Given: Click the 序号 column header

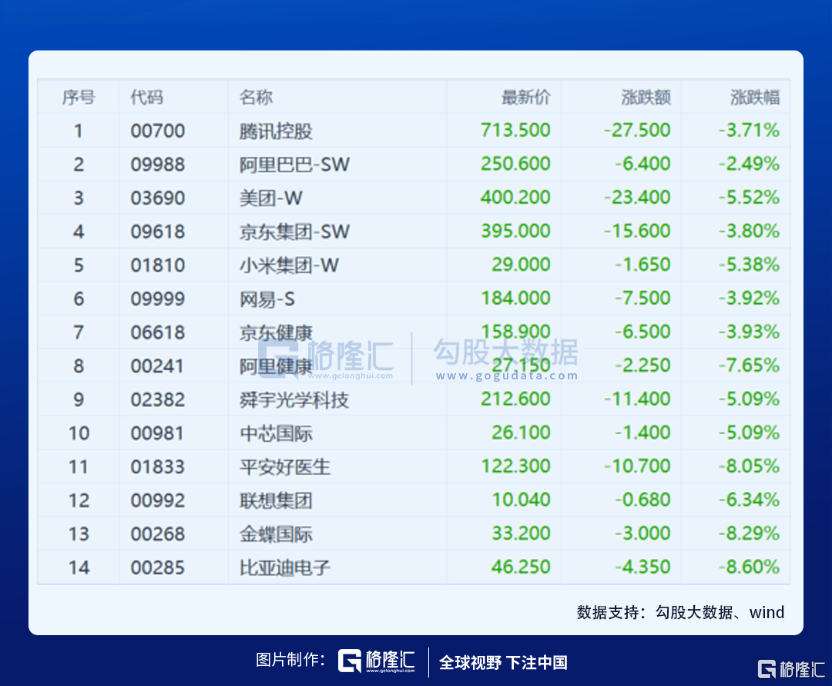Looking at the screenshot, I should (79, 97).
